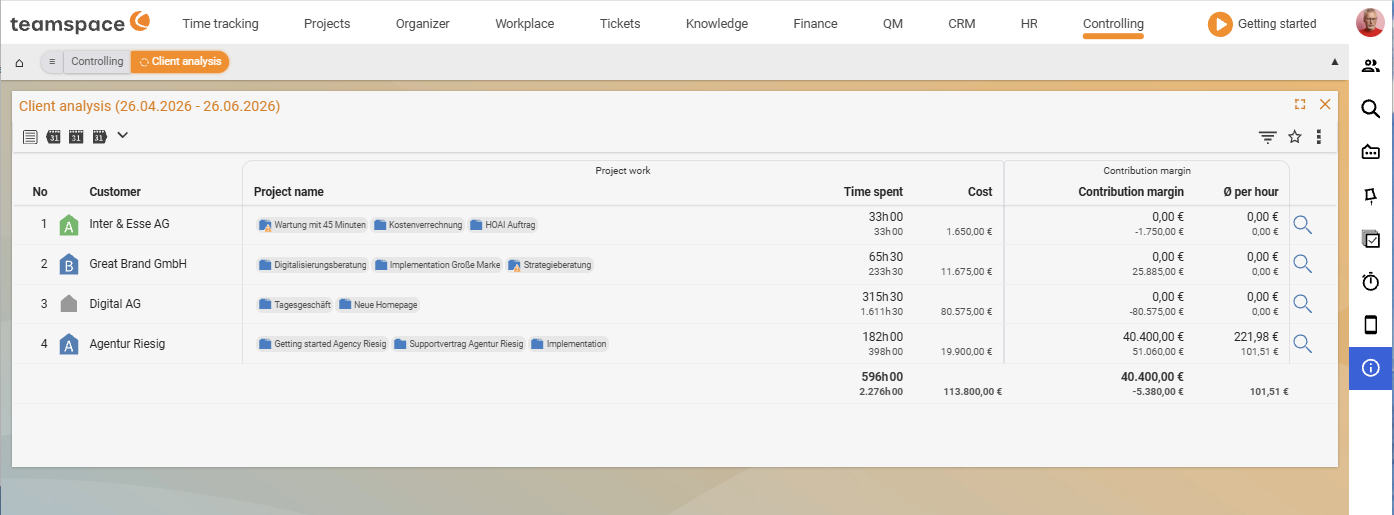Image resolution: width=1394 pixels, height=515 pixels.
Task: Sort by the Ø per hour column header
Action: (1251, 192)
